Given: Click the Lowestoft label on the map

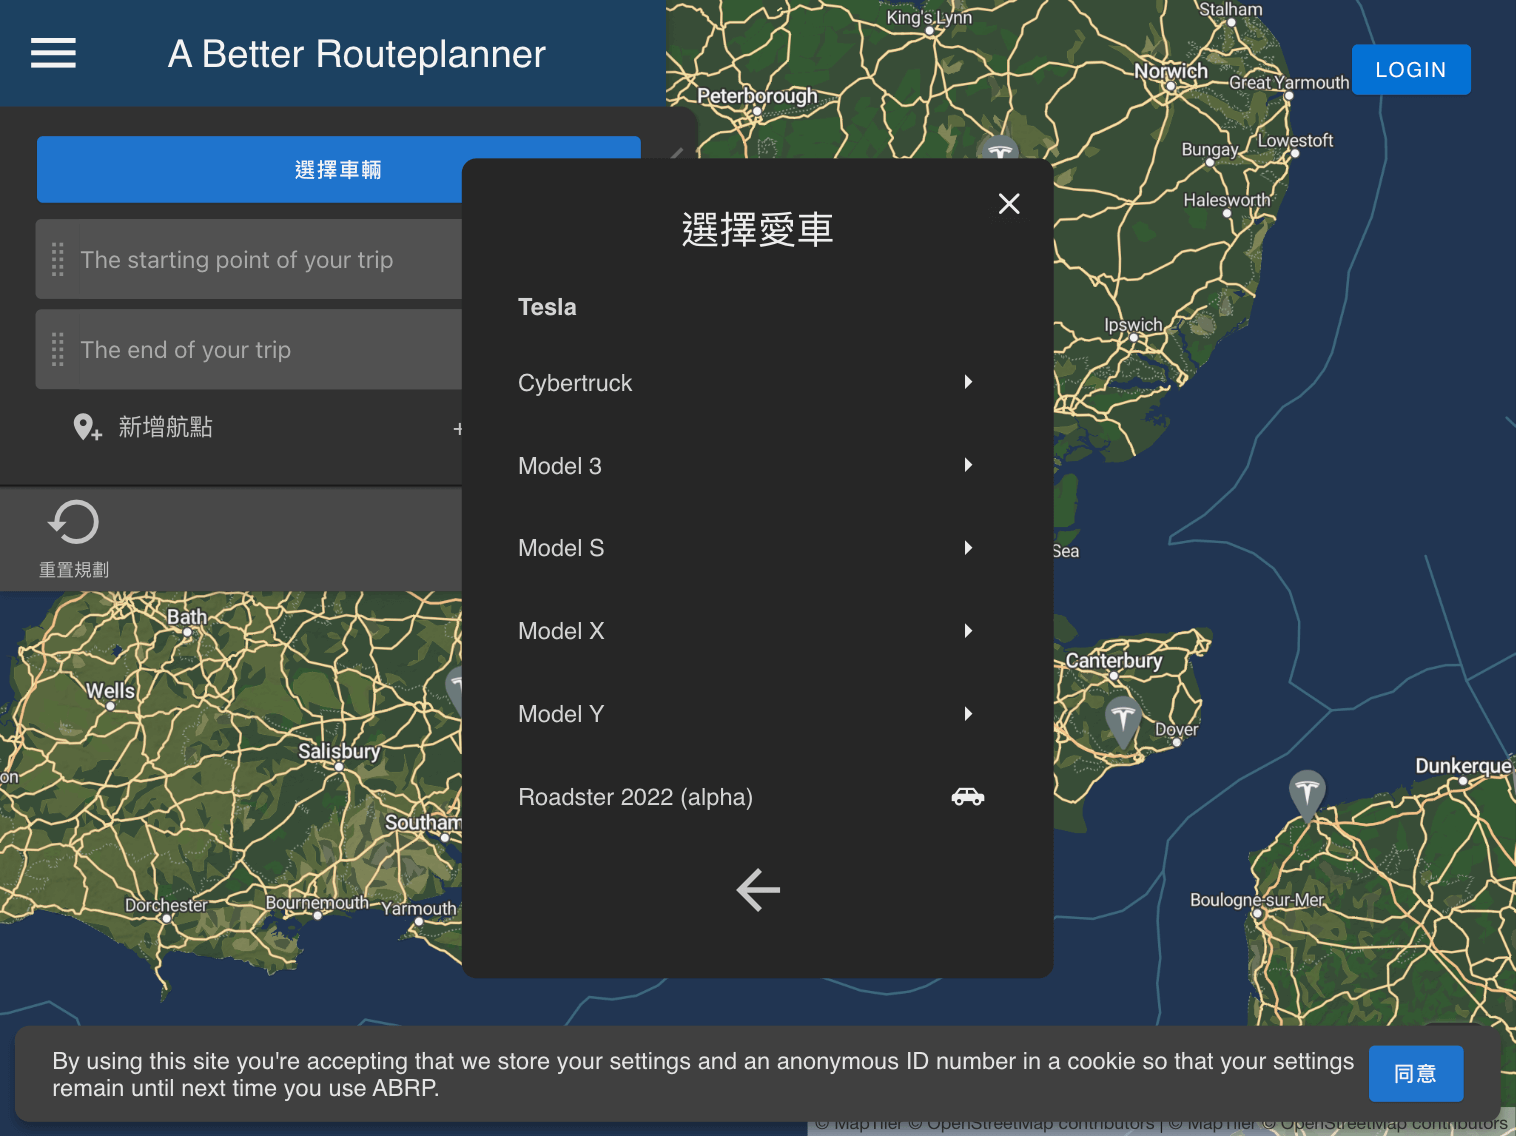Looking at the screenshot, I should [x=1295, y=141].
